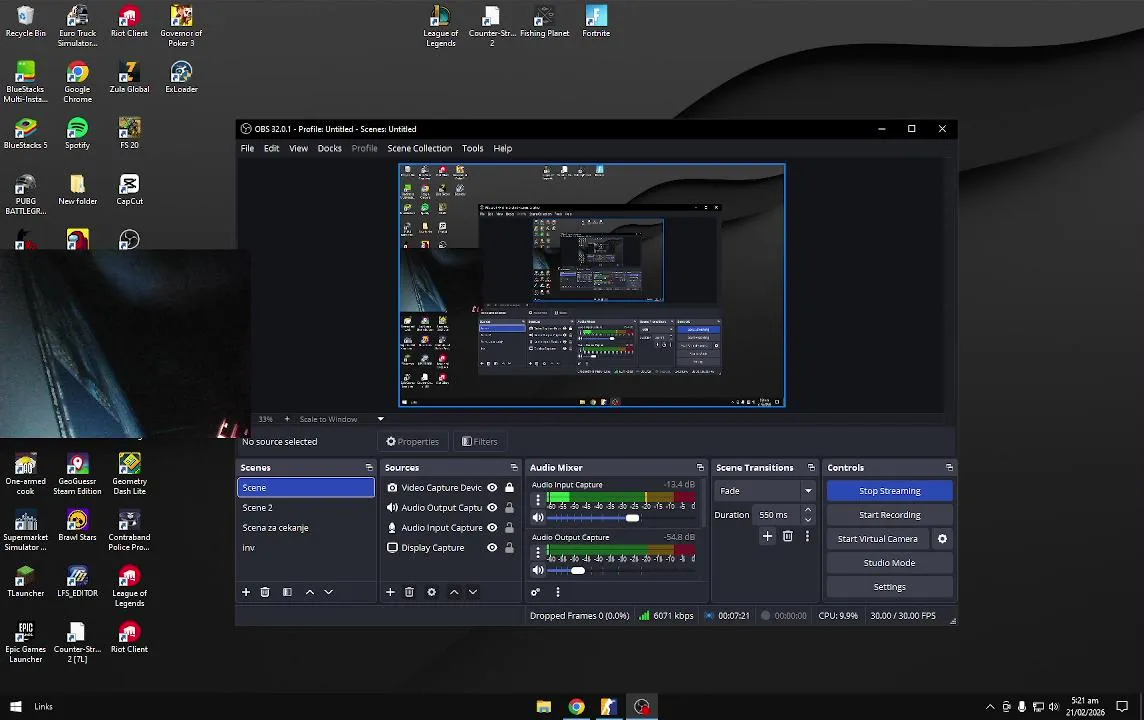Open Google Chrome from the taskbar
Screen dimensions: 1144x720
tap(576, 706)
